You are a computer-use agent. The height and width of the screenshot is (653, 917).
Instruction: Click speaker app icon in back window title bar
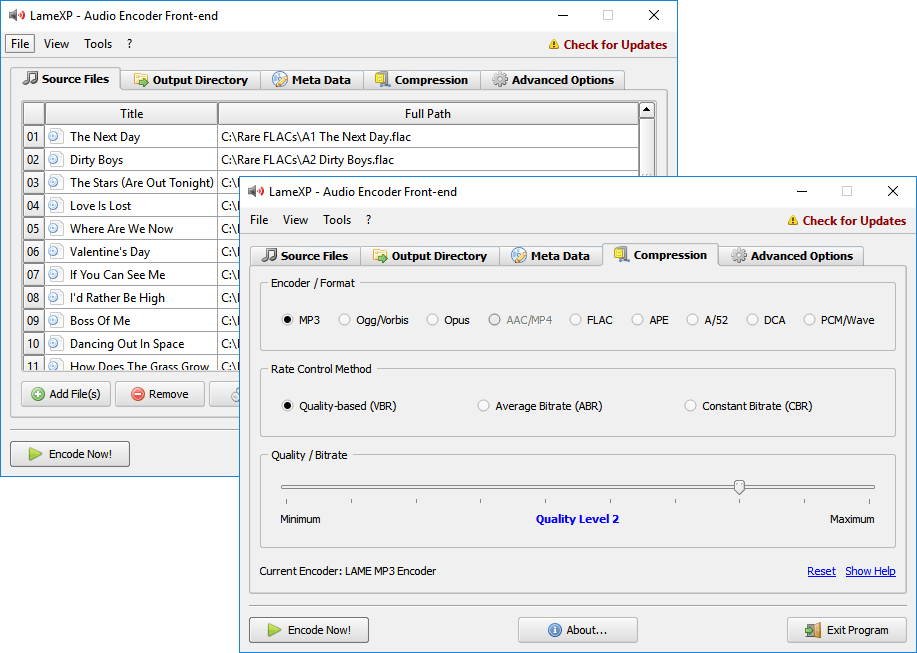(17, 15)
